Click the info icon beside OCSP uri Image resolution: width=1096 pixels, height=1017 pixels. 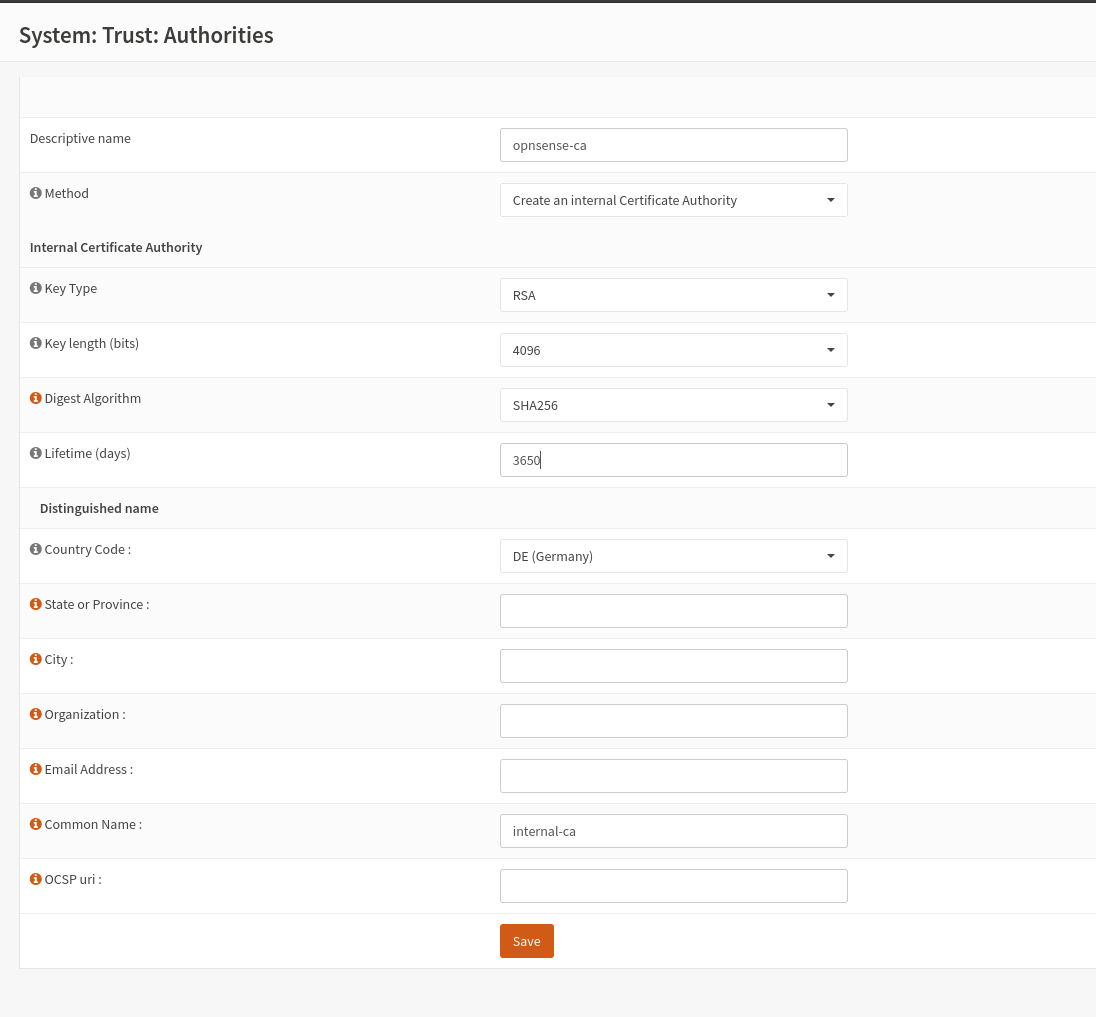pos(36,880)
